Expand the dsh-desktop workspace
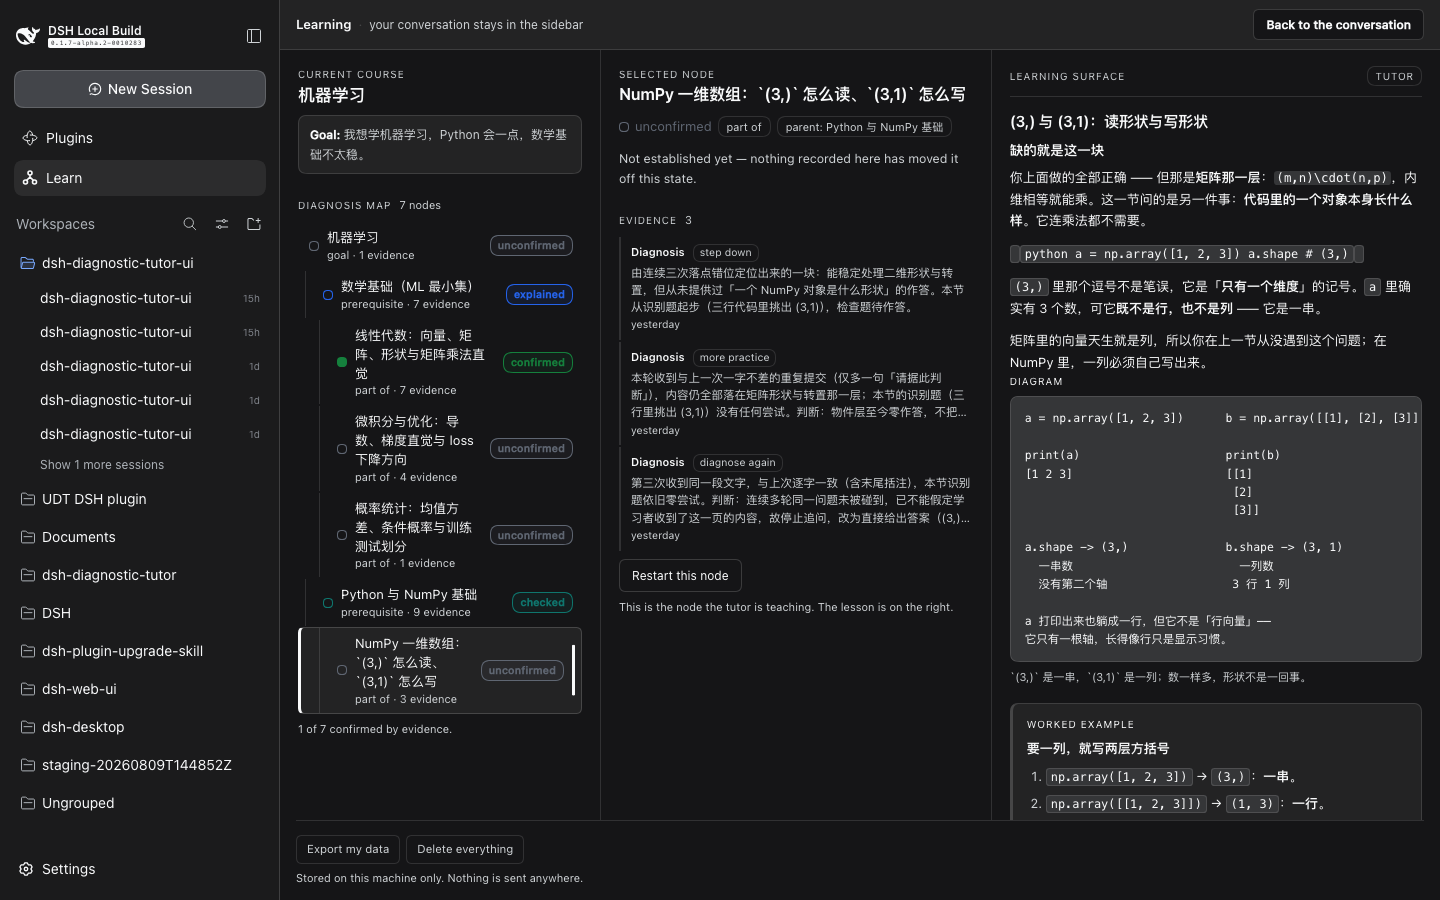Screen dimensions: 1440x900 point(140,727)
